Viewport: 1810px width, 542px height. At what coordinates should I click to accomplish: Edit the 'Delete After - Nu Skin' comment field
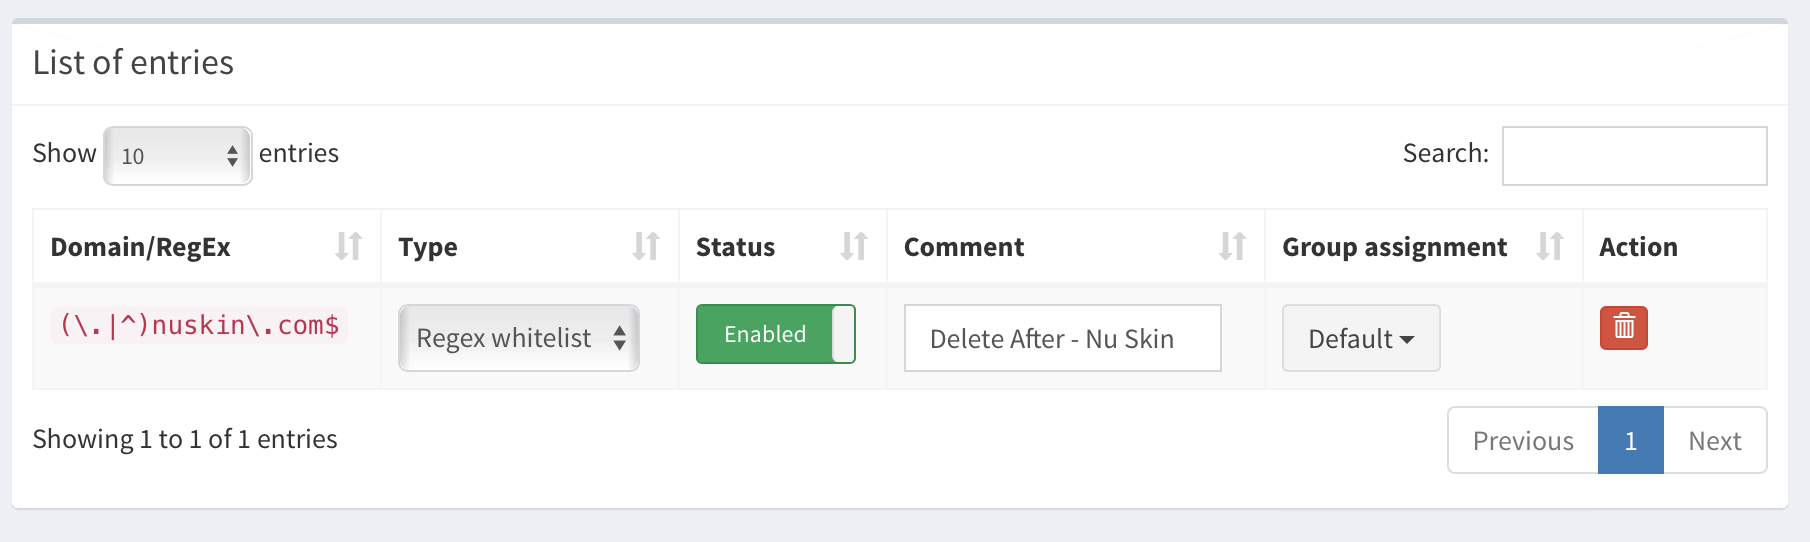(1062, 338)
